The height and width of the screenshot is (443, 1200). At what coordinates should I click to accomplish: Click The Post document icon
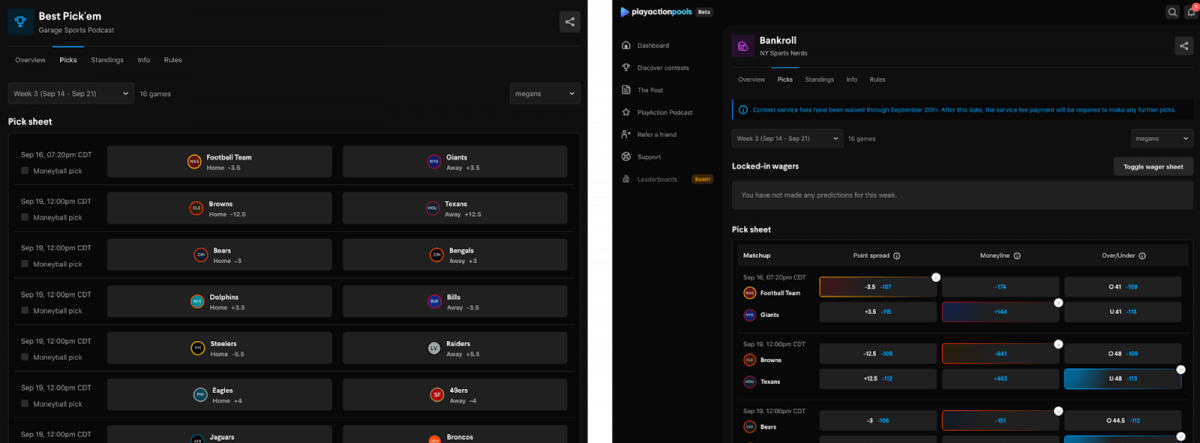626,90
